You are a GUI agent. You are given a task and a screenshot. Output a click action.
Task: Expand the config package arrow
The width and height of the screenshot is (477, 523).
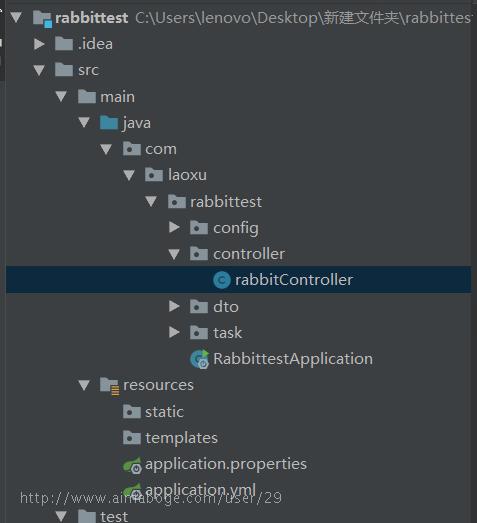pyautogui.click(x=174, y=227)
